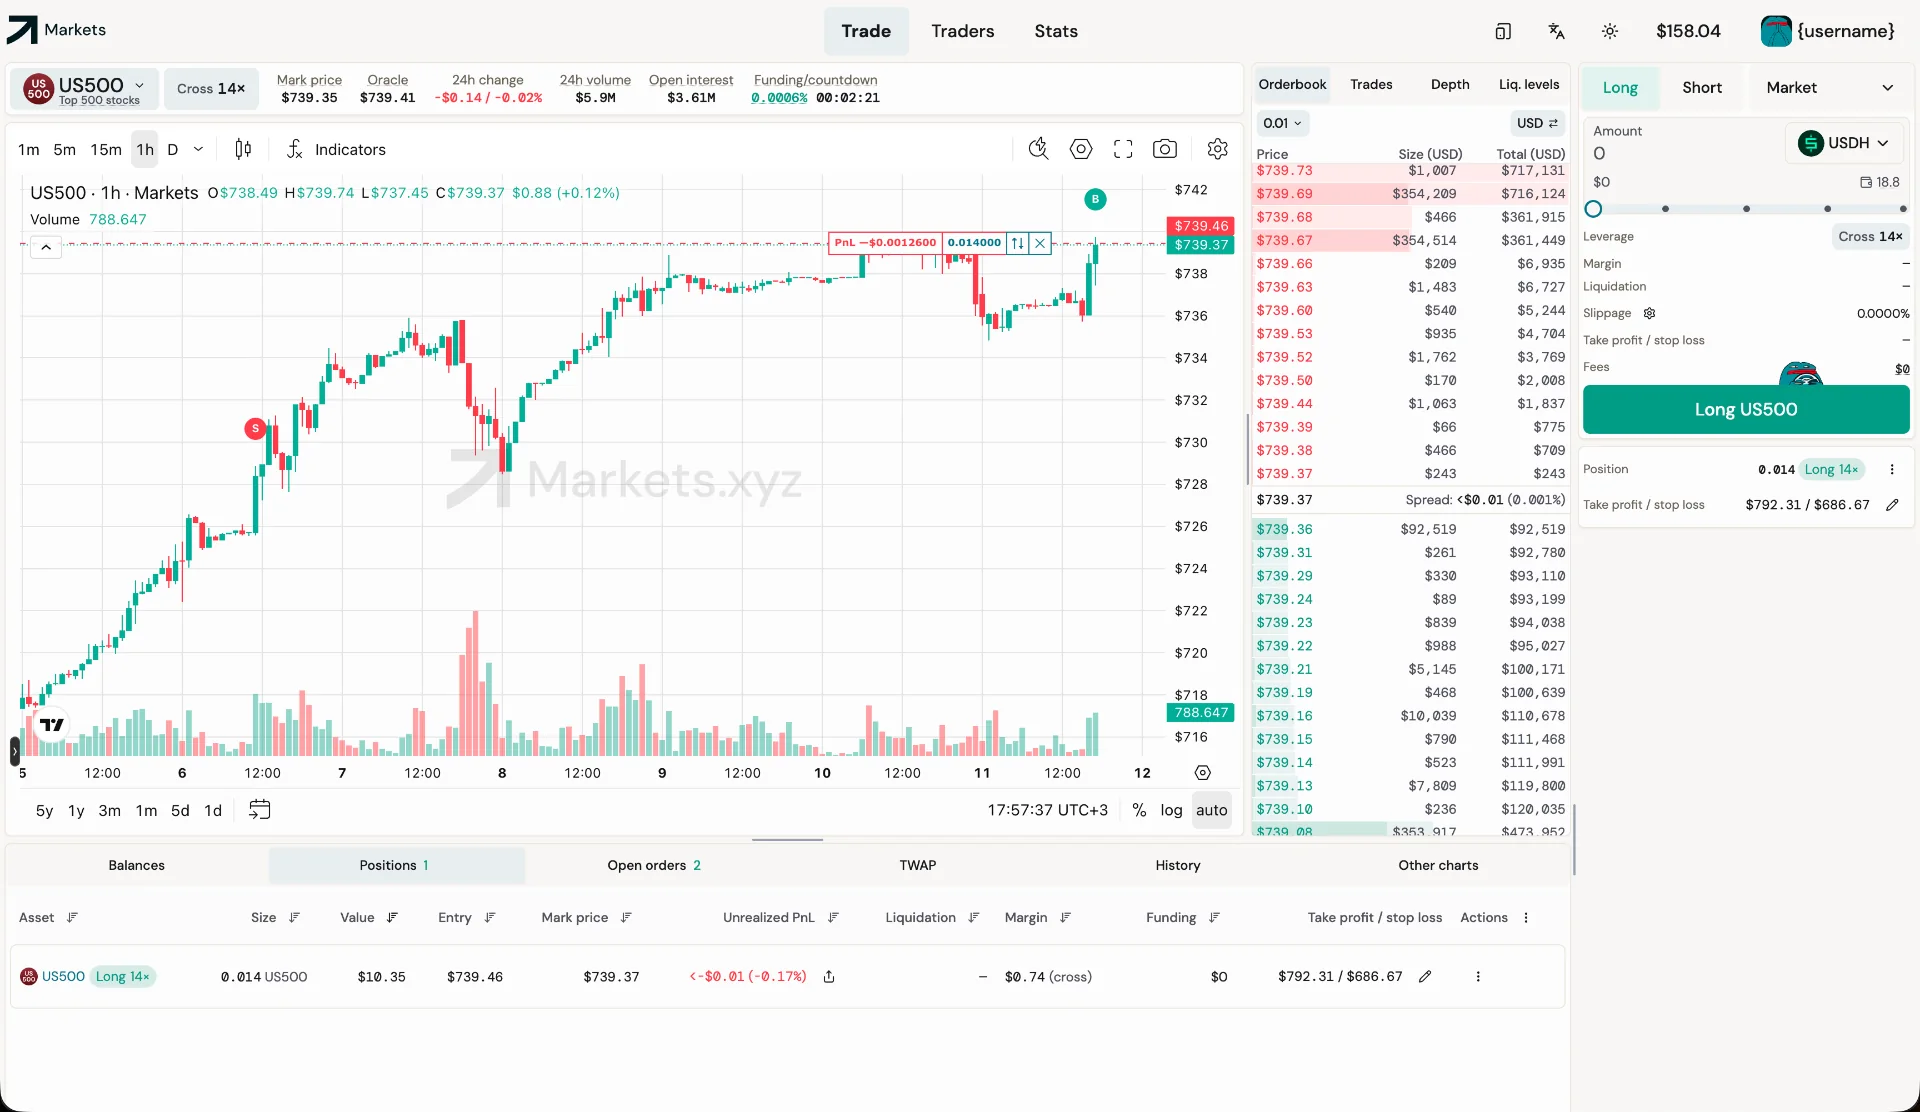1920x1112 pixels.
Task: Open the Indicators menu on the chart
Action: point(336,149)
